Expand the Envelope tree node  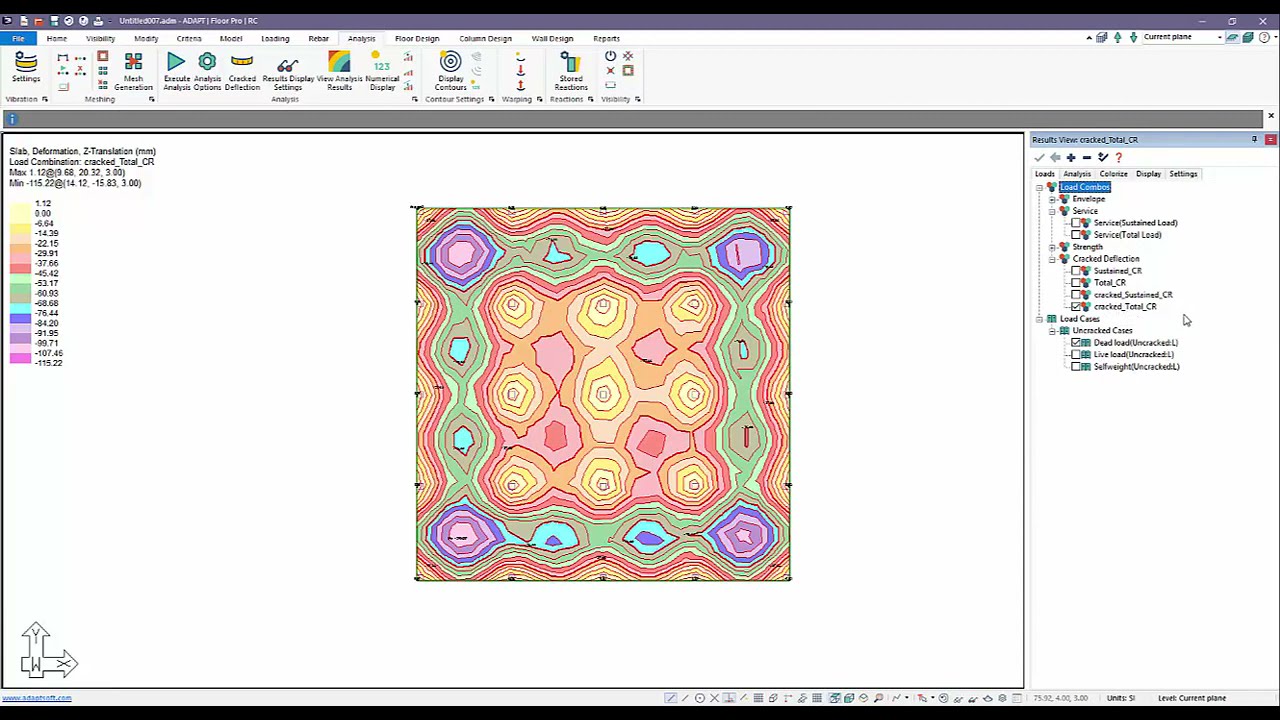pos(1052,199)
